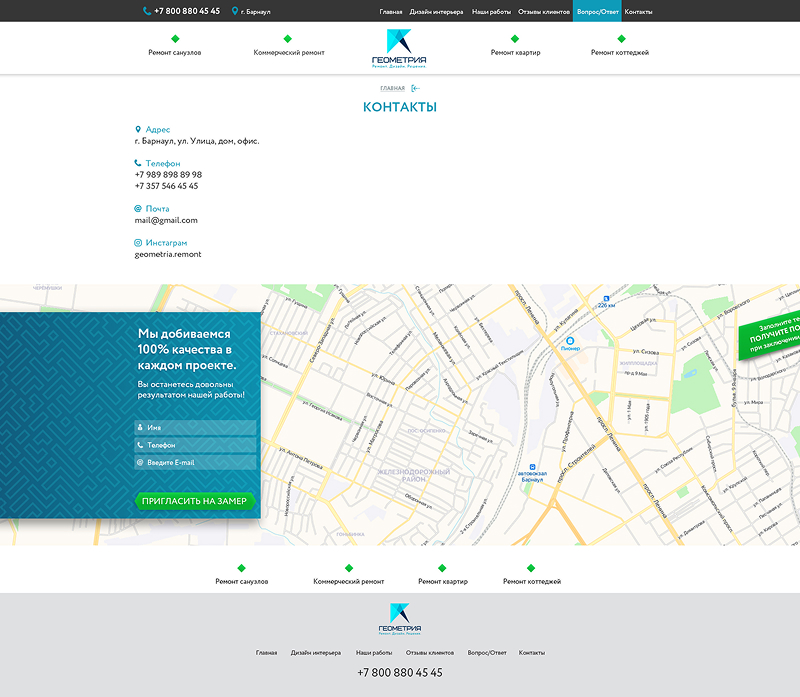This screenshot has width=800, height=697.
Task: Click the Геометрия logo in footer
Action: click(399, 619)
